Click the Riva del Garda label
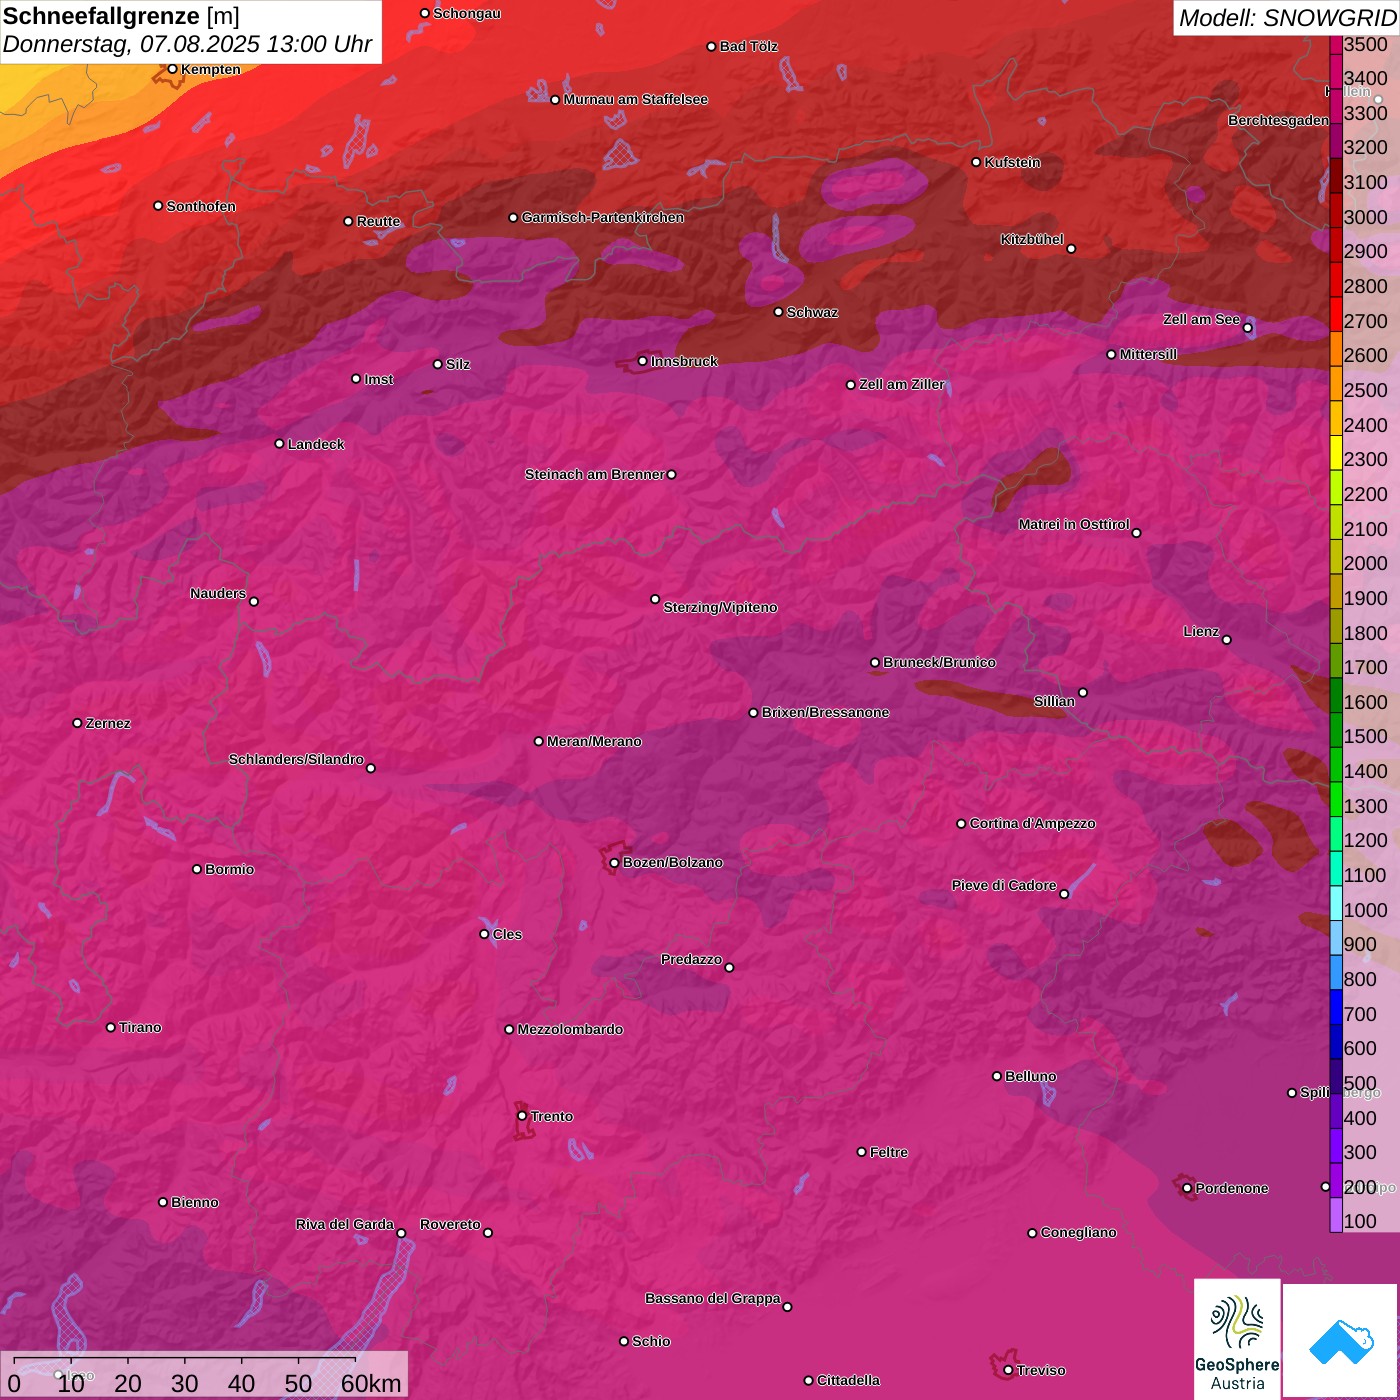The image size is (1400, 1400). 345,1224
